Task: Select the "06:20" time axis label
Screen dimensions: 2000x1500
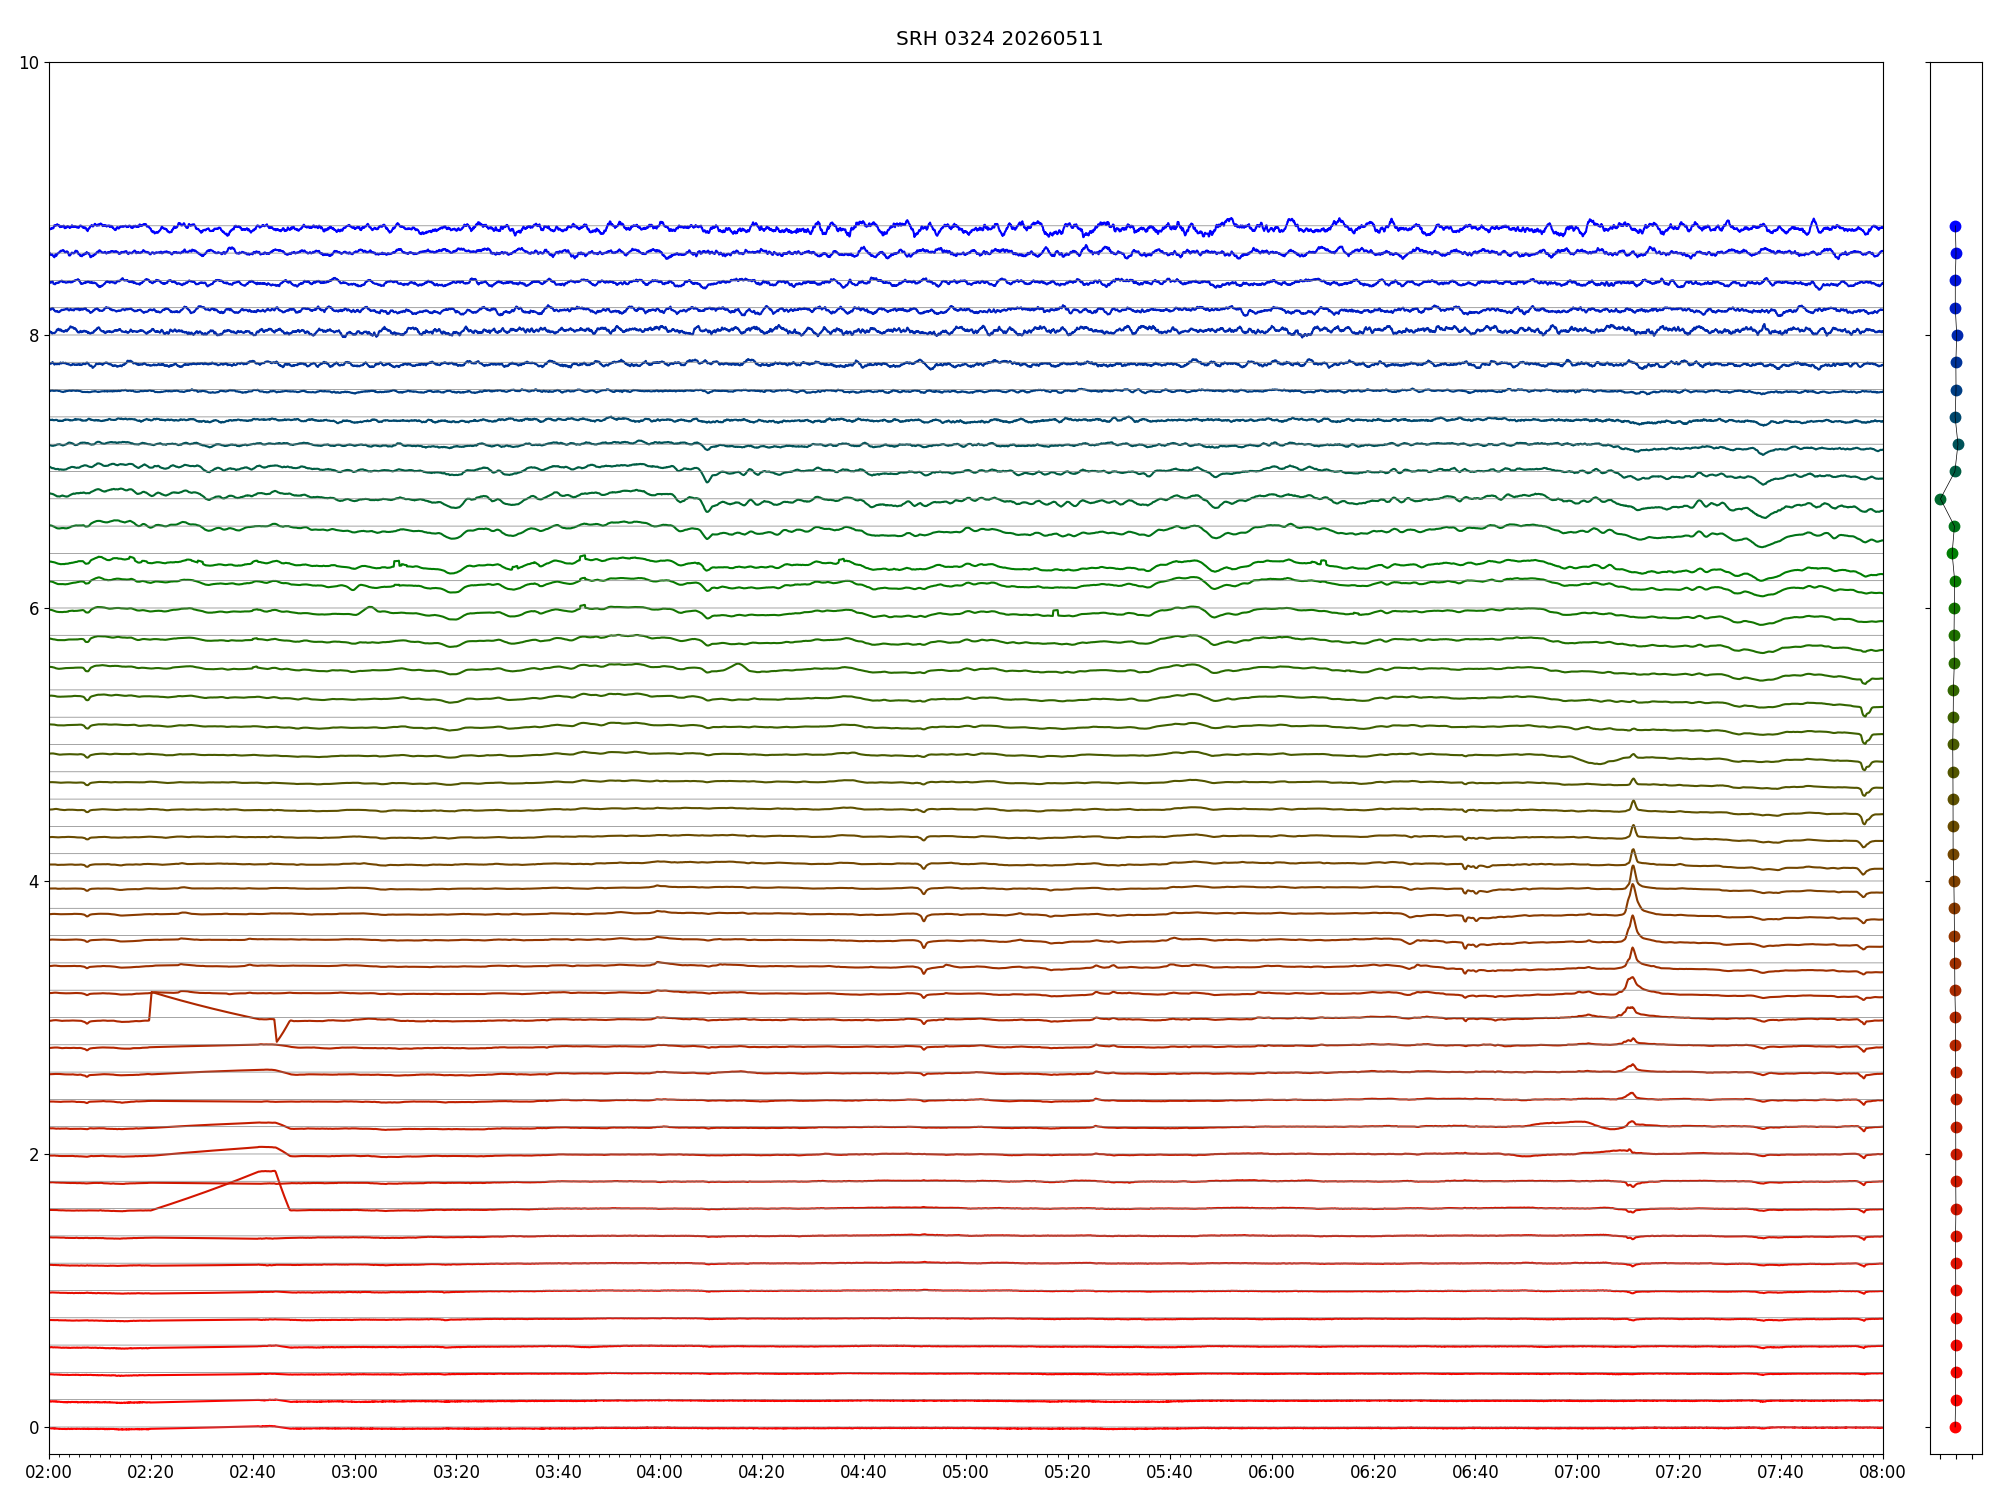Action: pyautogui.click(x=1374, y=1473)
